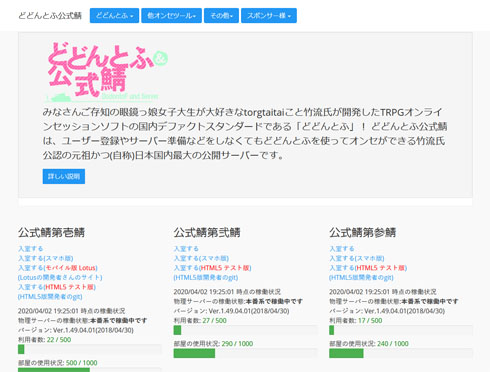490x372 pixels.
Task: Enter 第参鯖 via the 入室する link
Action: coord(342,249)
